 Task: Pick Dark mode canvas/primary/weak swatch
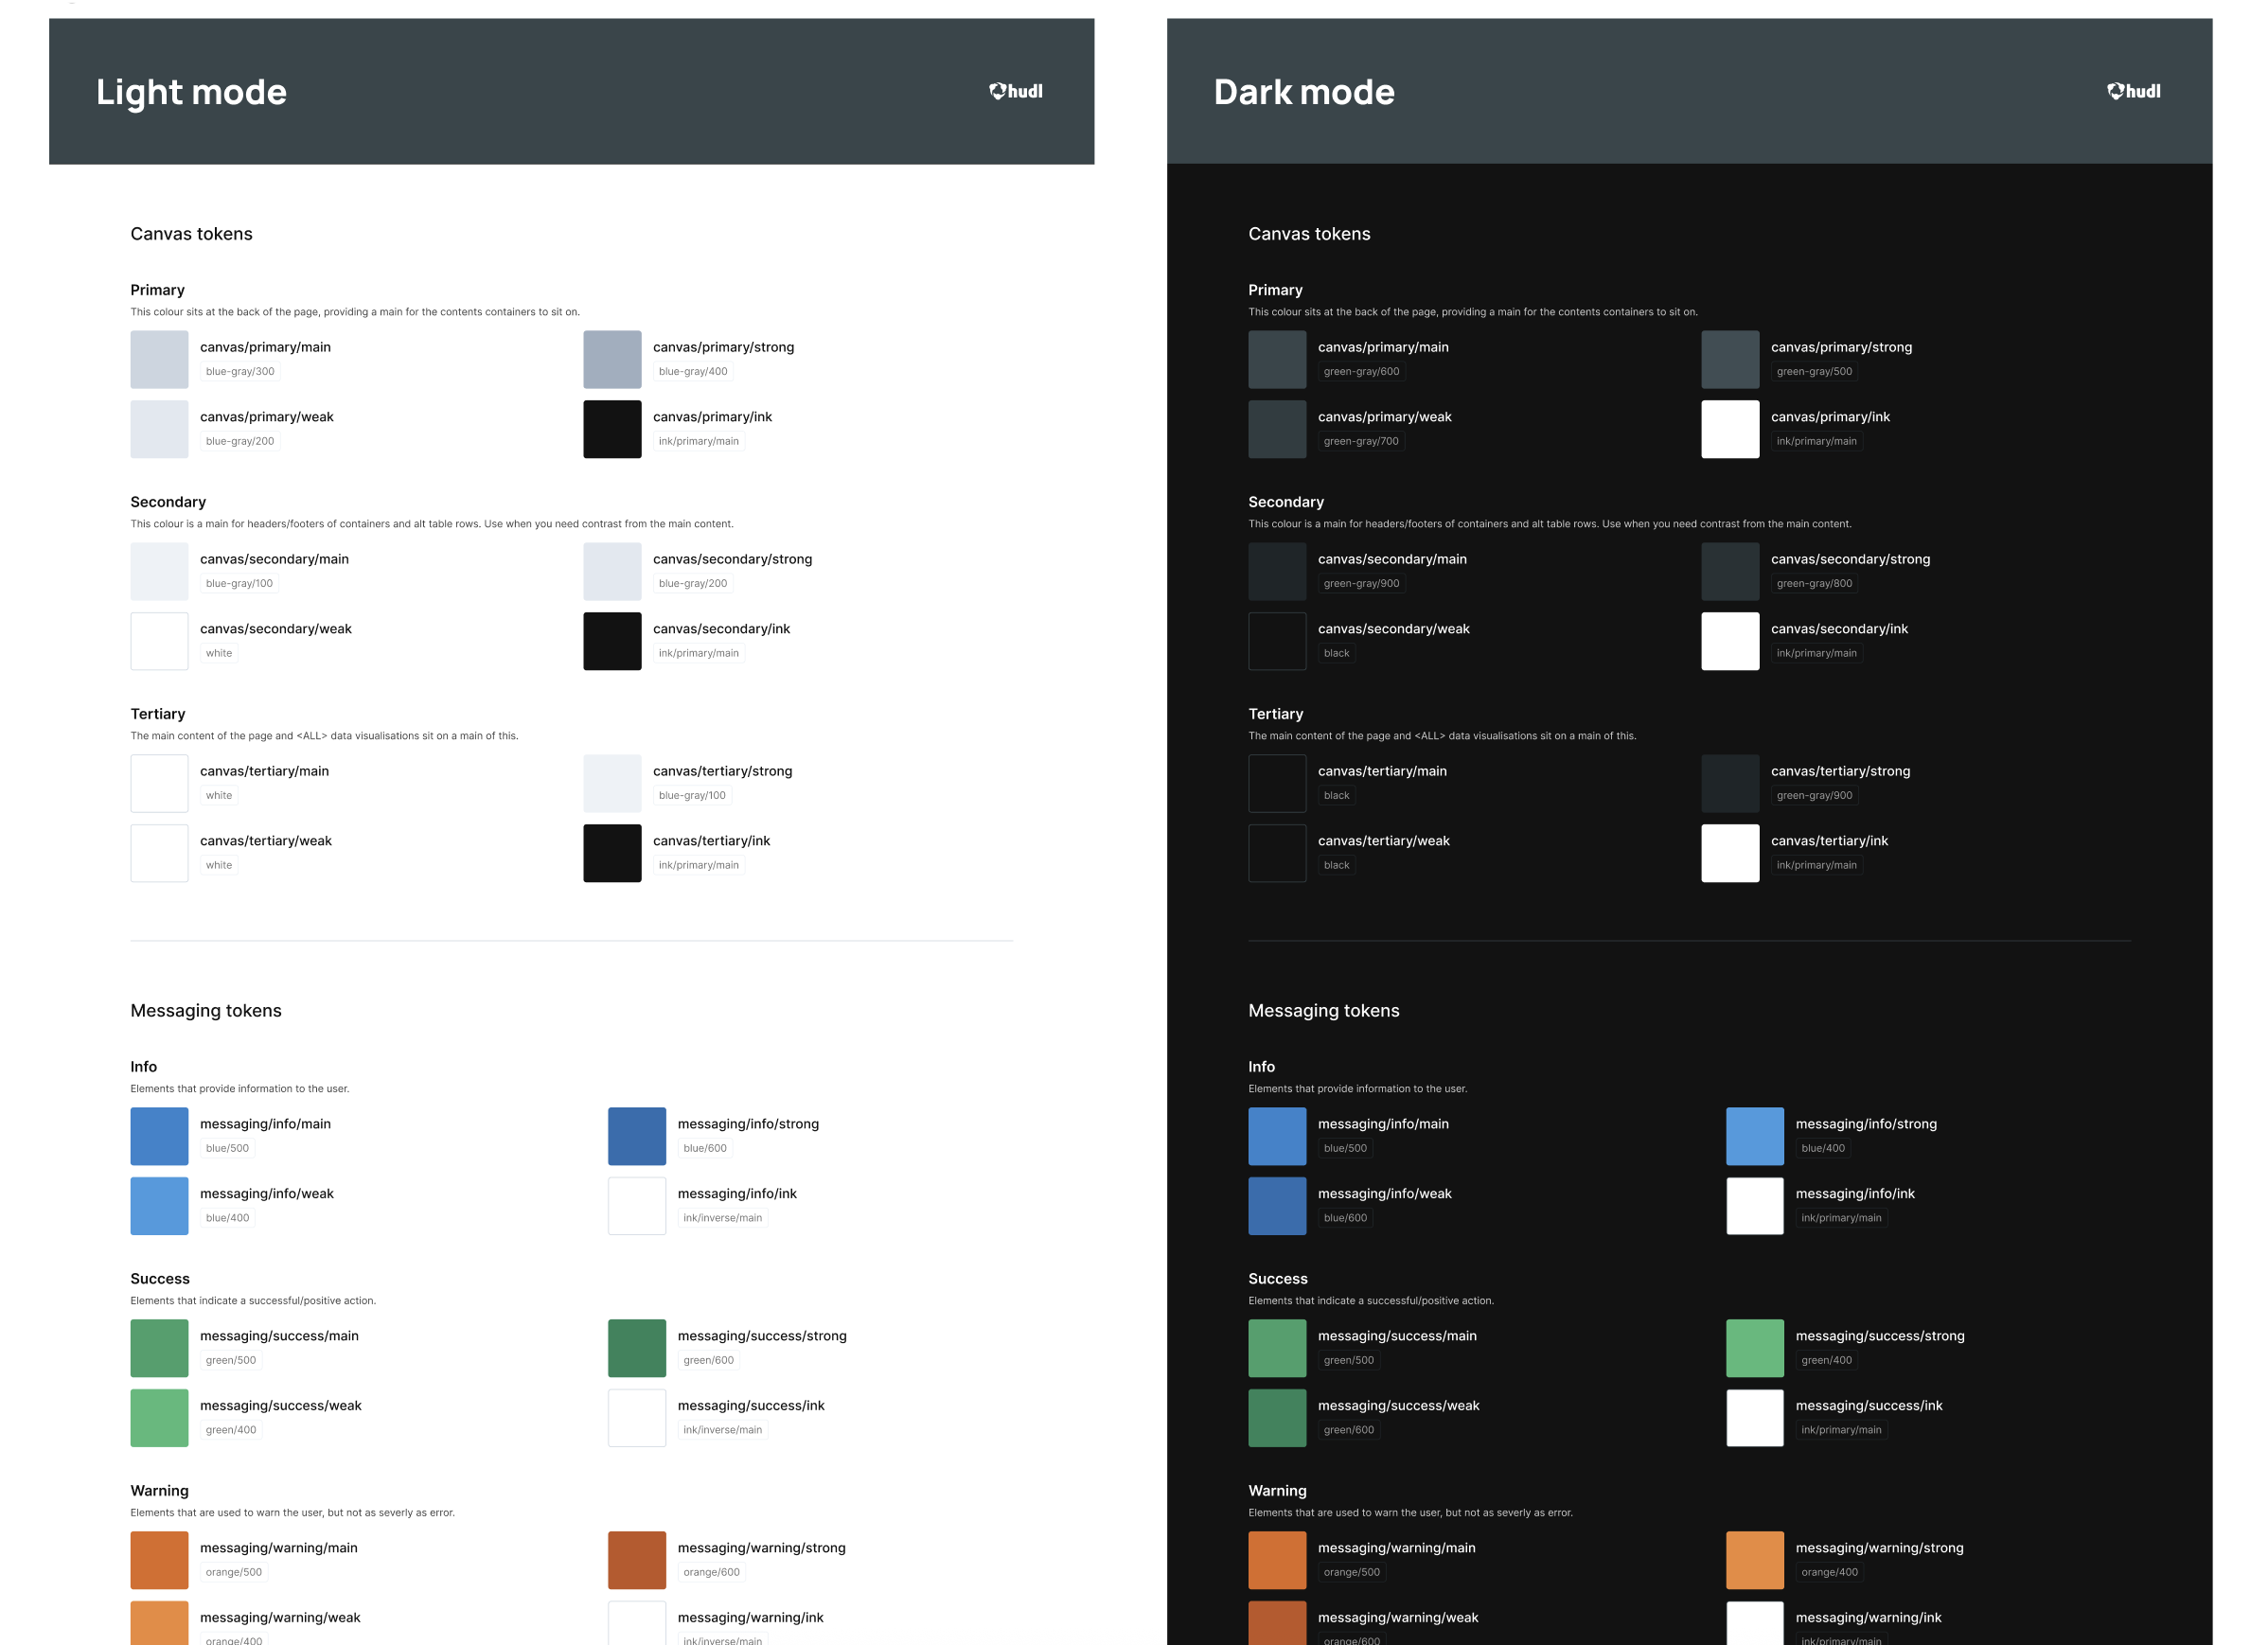(1277, 429)
